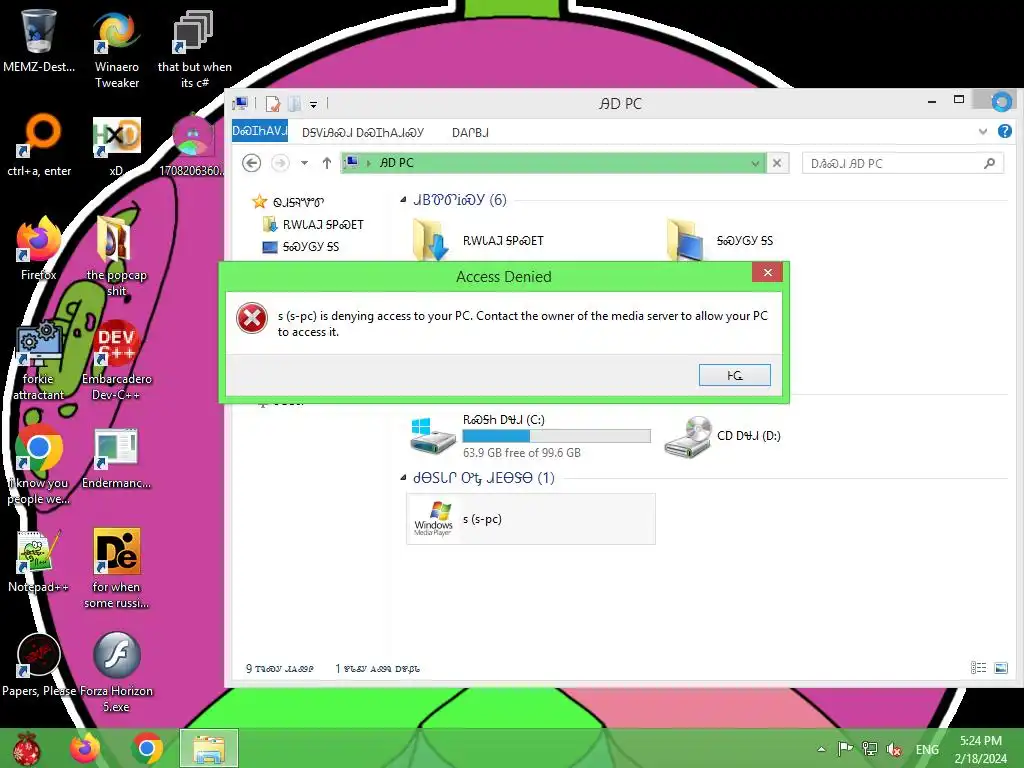Select the first blue ribbon tab
Screen dimensions: 1024x768
pos(260,131)
